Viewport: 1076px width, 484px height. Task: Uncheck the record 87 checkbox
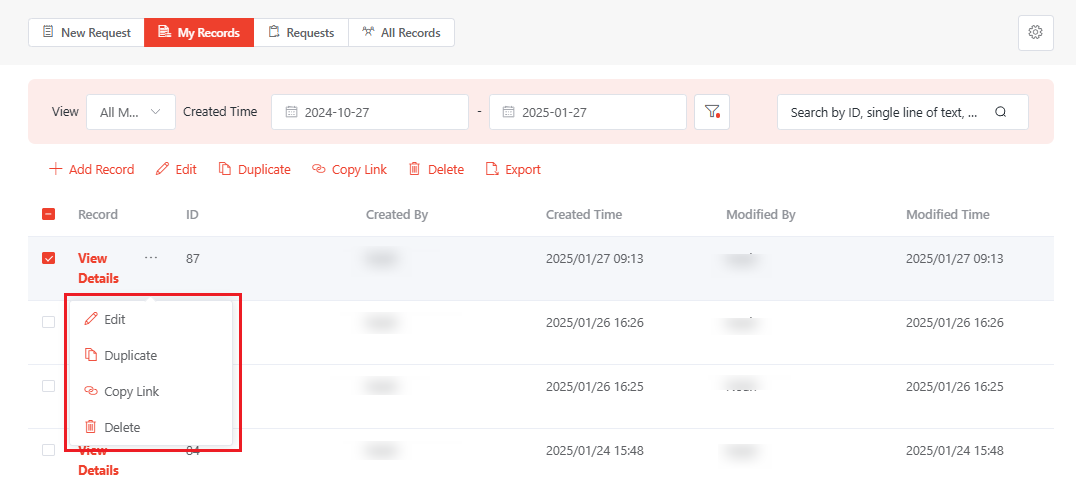click(x=48, y=258)
